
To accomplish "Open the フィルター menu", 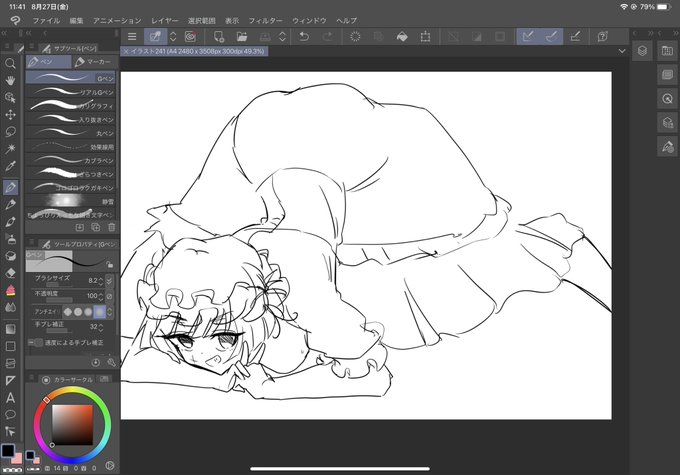I will pos(265,20).
